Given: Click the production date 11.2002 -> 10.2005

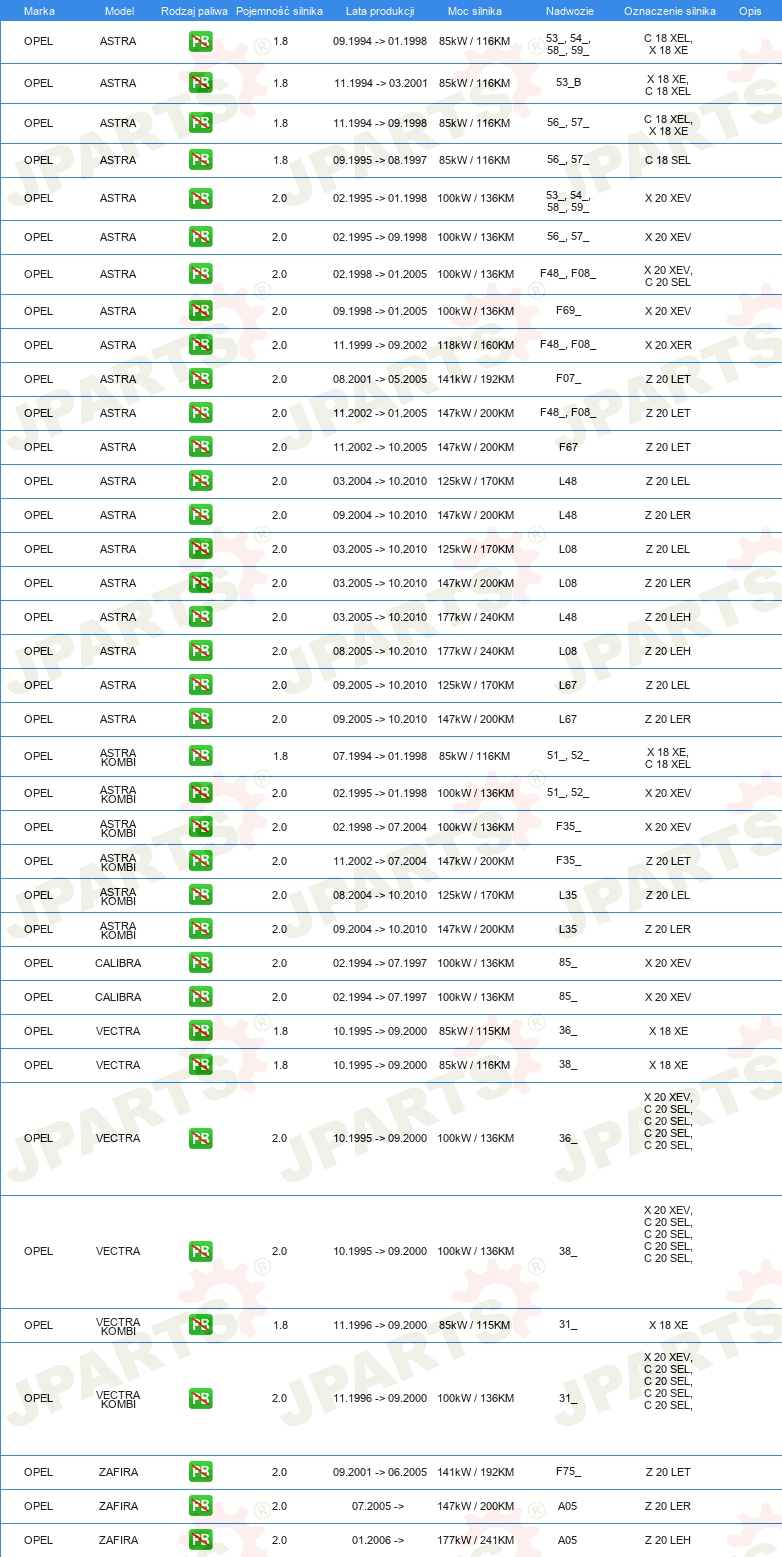Looking at the screenshot, I should pos(380,447).
